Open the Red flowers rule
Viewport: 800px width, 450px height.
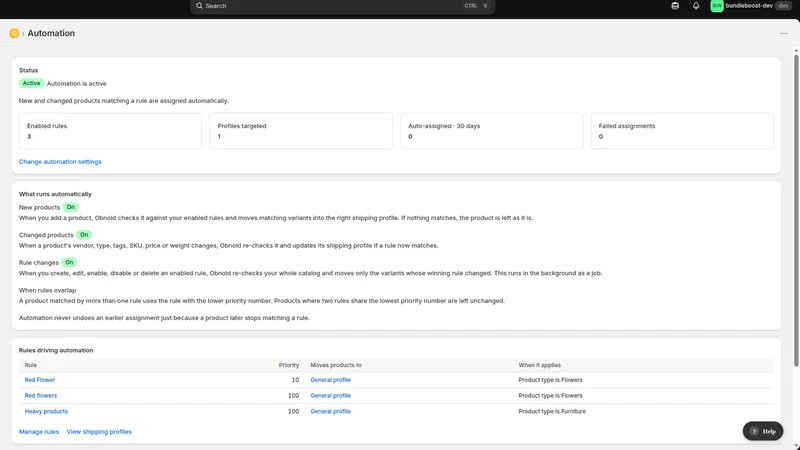coord(41,395)
